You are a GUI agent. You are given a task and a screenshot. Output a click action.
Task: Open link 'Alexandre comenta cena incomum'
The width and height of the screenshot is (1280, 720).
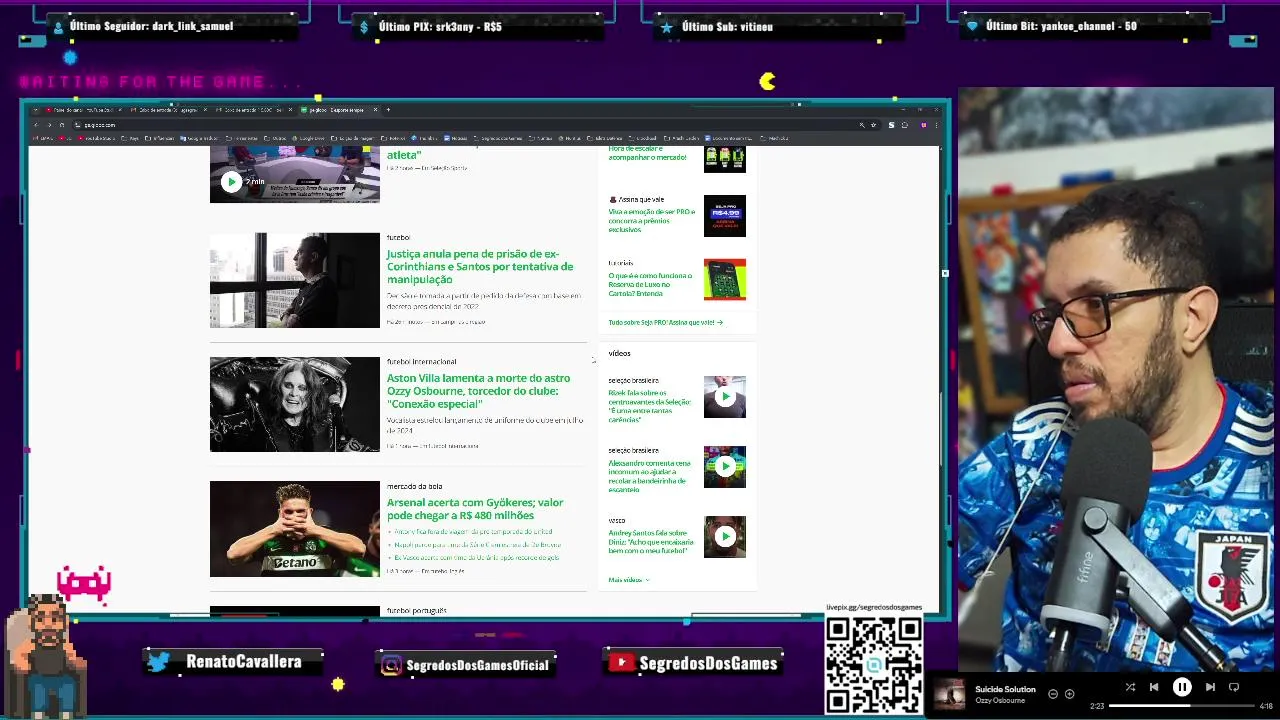coord(650,476)
